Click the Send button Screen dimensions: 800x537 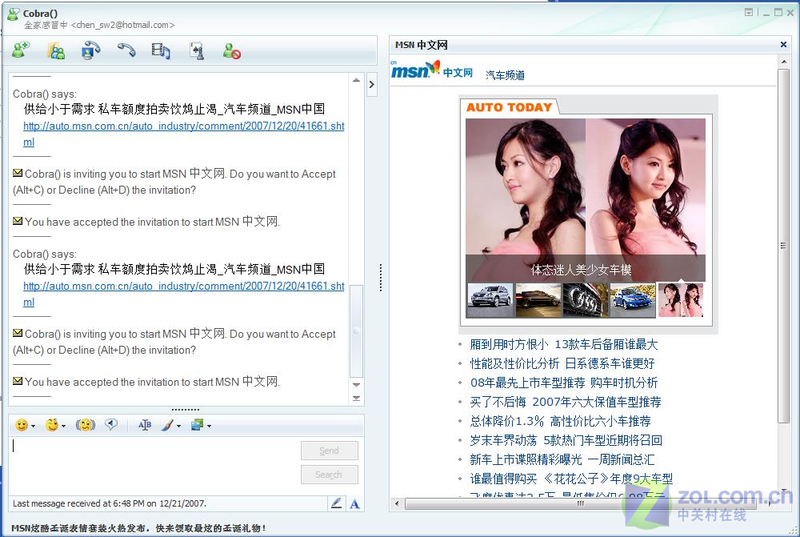[x=329, y=451]
